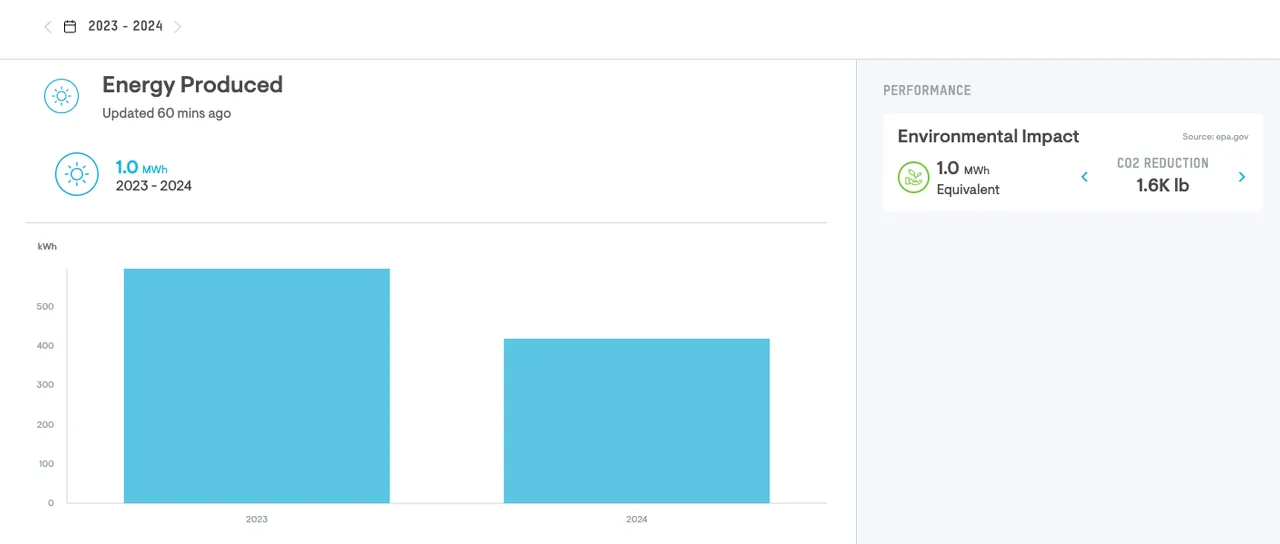Click the sun icon next to 1.0 MWh
1280x544 pixels.
click(x=77, y=174)
